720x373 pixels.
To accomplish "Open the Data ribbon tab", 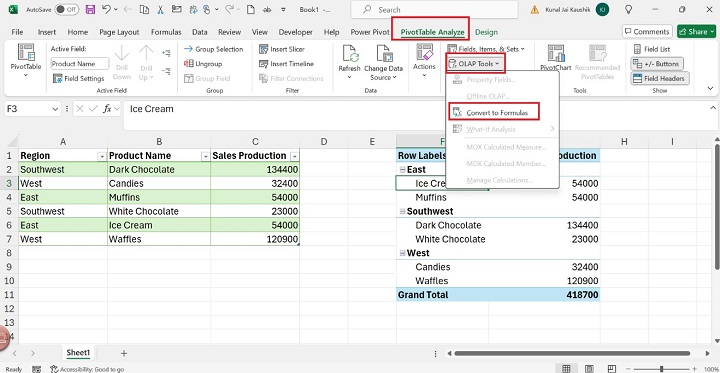I will coord(200,32).
